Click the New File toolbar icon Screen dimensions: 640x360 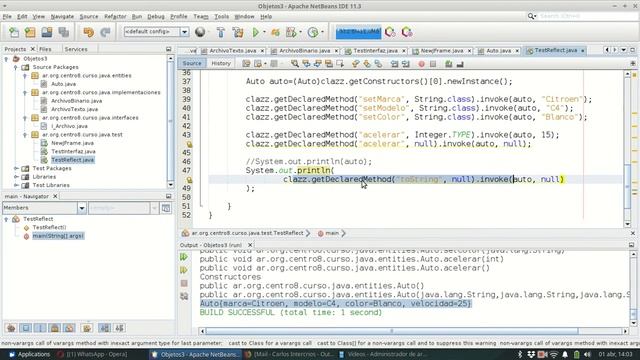(13, 32)
